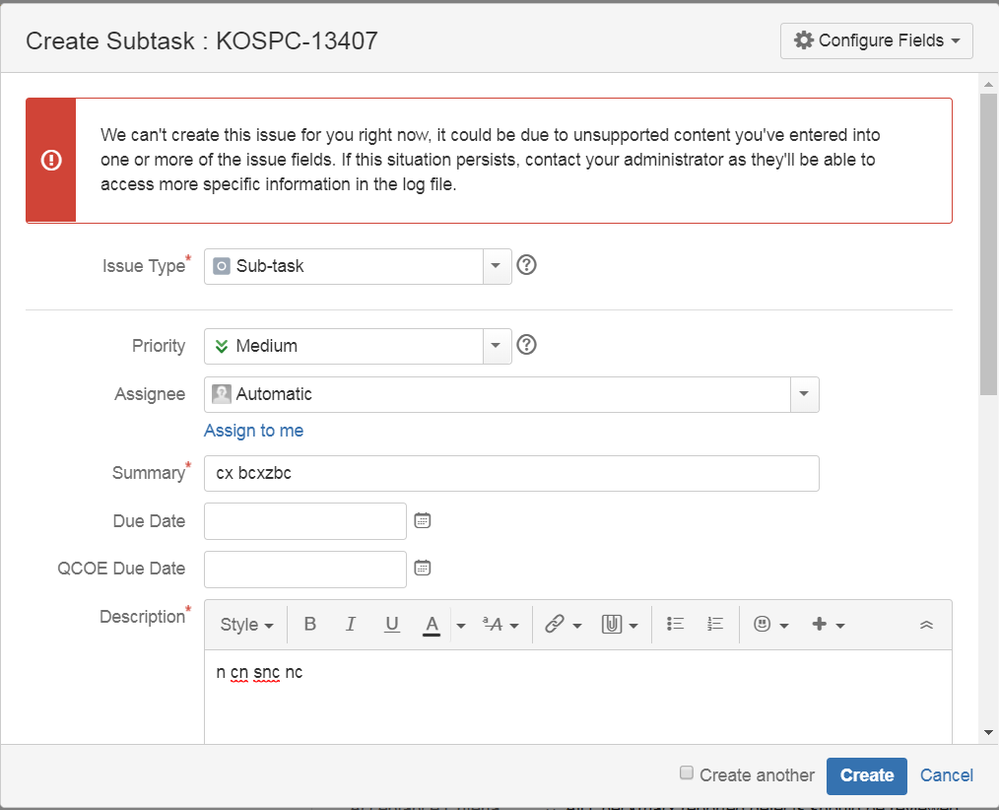Click the Assign to me link
Viewport: 999px width, 810px height.
tap(254, 431)
